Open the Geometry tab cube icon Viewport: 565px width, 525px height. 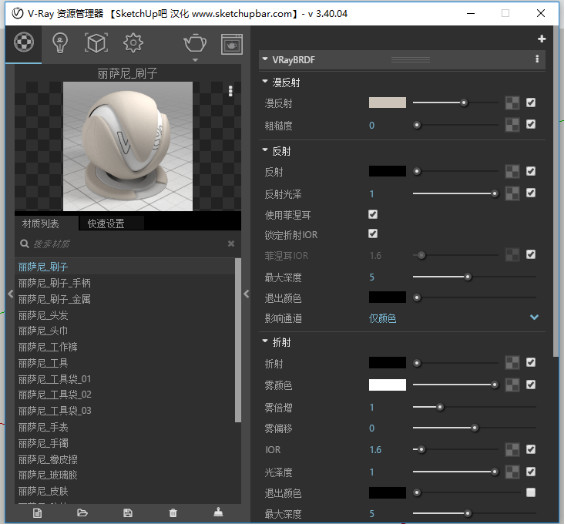tap(96, 43)
